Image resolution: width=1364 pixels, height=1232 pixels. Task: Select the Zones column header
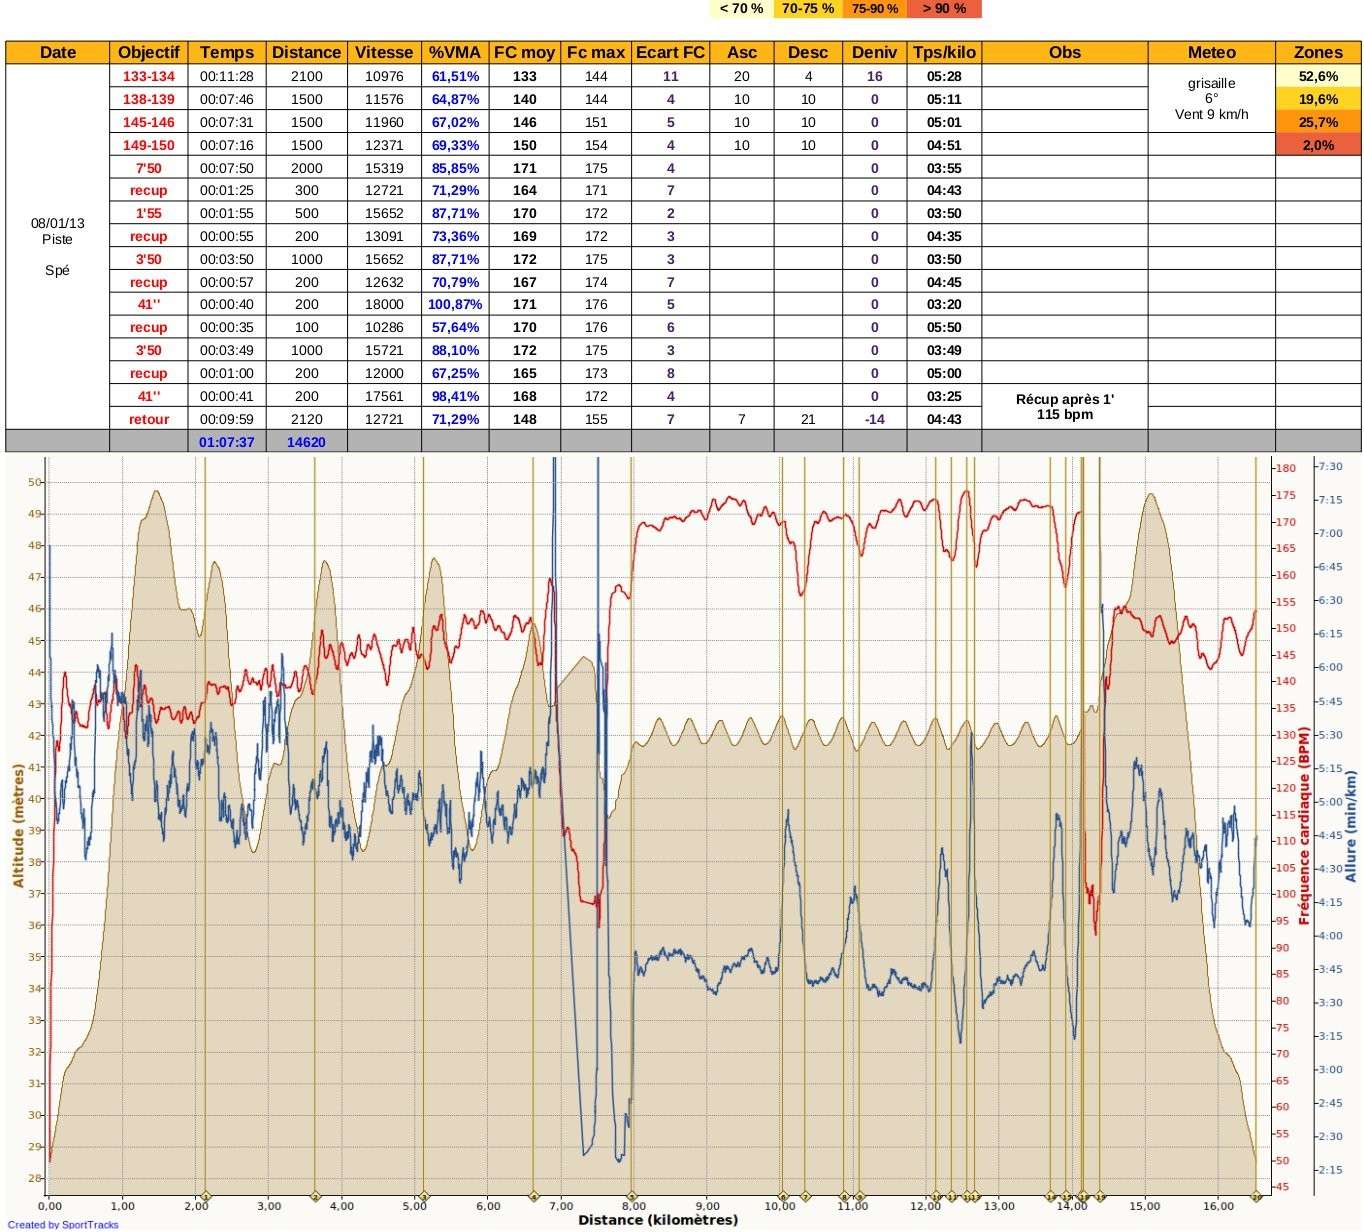point(1318,52)
